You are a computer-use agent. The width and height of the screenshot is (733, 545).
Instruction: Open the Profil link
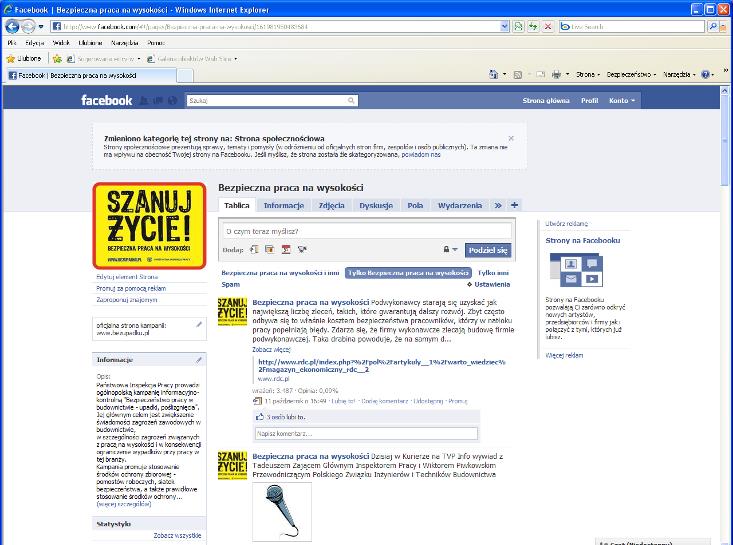(589, 100)
